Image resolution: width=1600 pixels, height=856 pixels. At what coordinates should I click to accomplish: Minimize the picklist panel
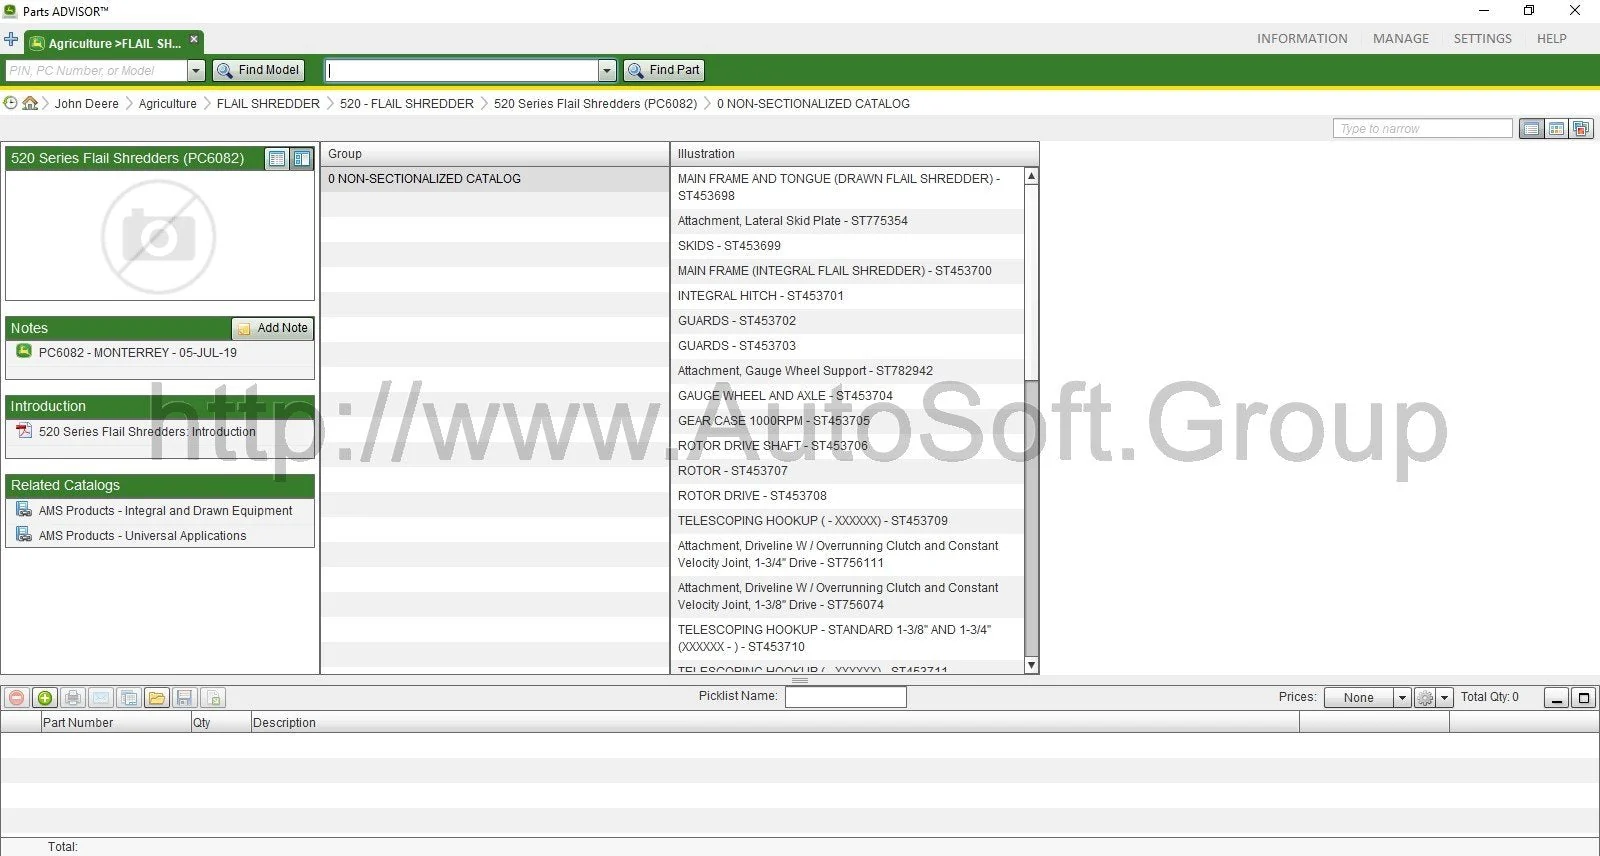pos(1556,698)
